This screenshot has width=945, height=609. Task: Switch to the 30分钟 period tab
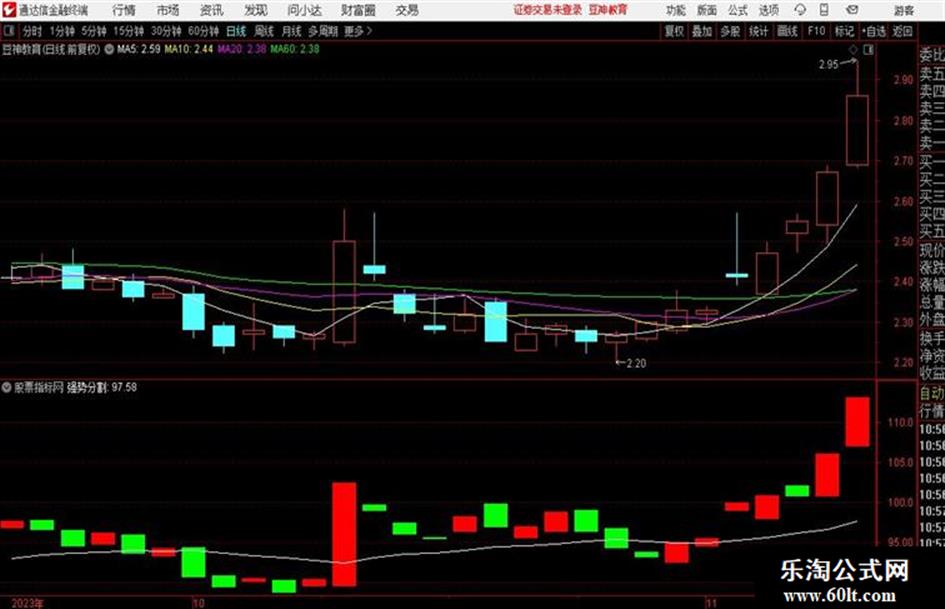(166, 31)
